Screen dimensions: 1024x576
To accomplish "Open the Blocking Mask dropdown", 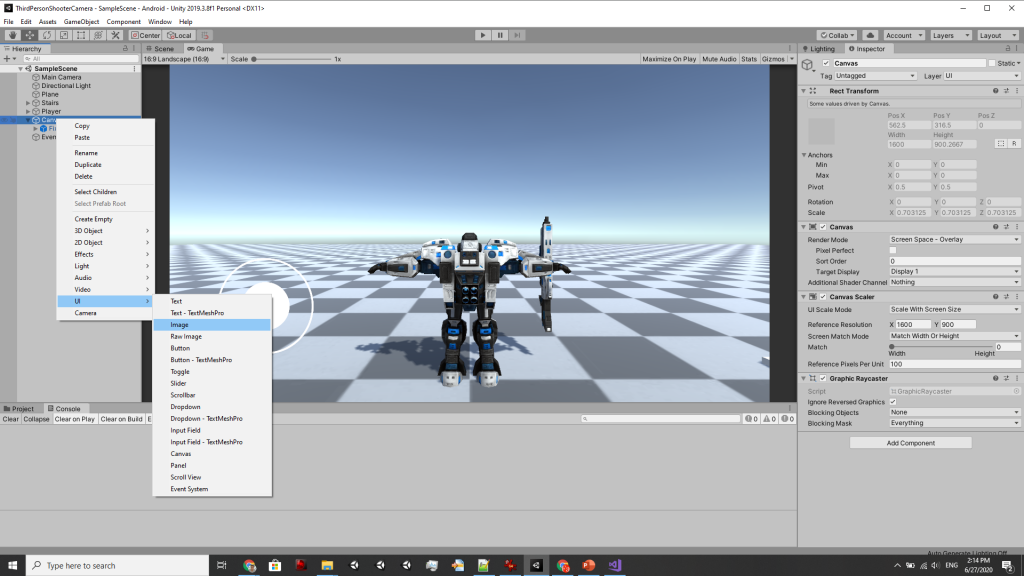I will [954, 423].
